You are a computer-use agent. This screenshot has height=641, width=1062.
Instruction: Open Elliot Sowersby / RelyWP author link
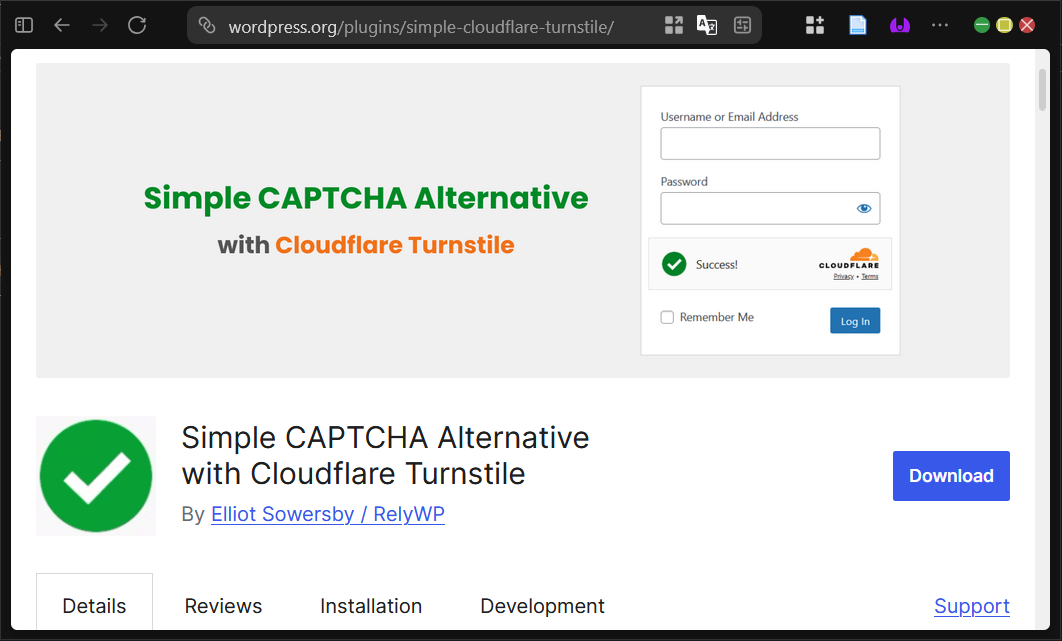tap(328, 514)
